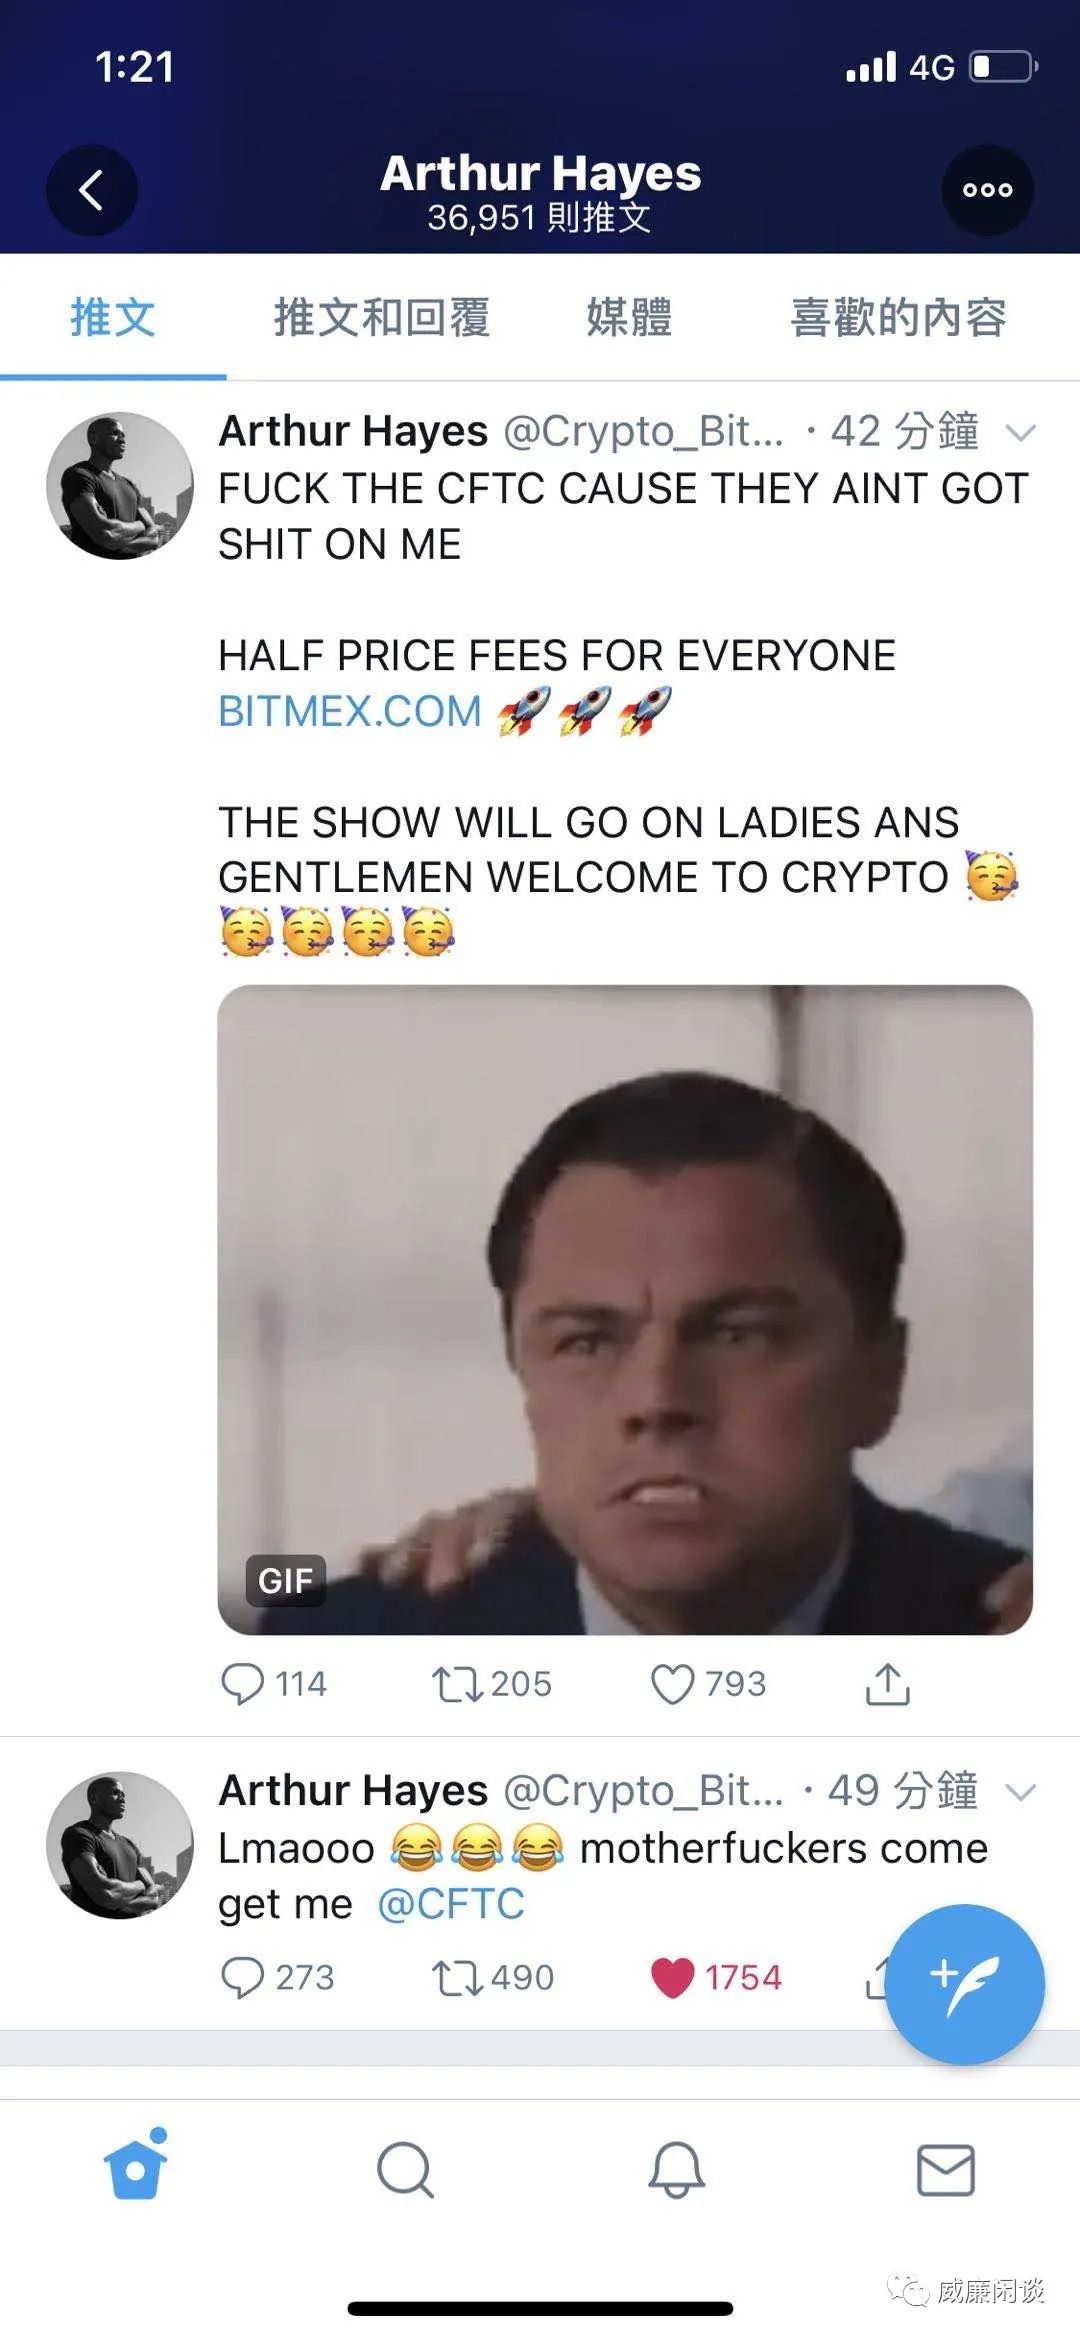Retweet the post with 490 retweets
1080x2339 pixels.
pos(456,1977)
